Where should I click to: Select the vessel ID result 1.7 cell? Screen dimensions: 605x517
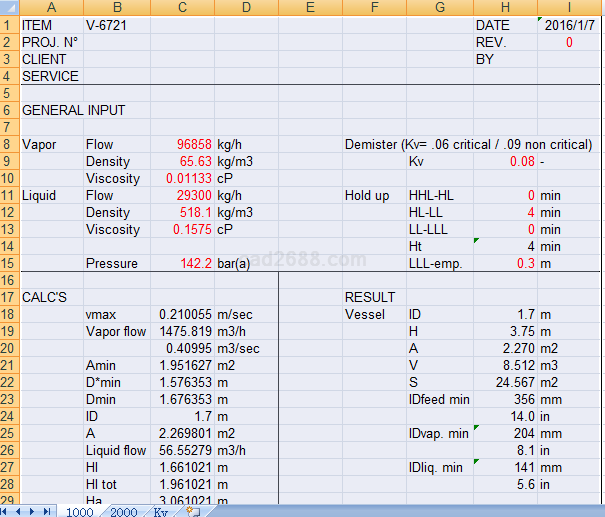[x=504, y=315]
